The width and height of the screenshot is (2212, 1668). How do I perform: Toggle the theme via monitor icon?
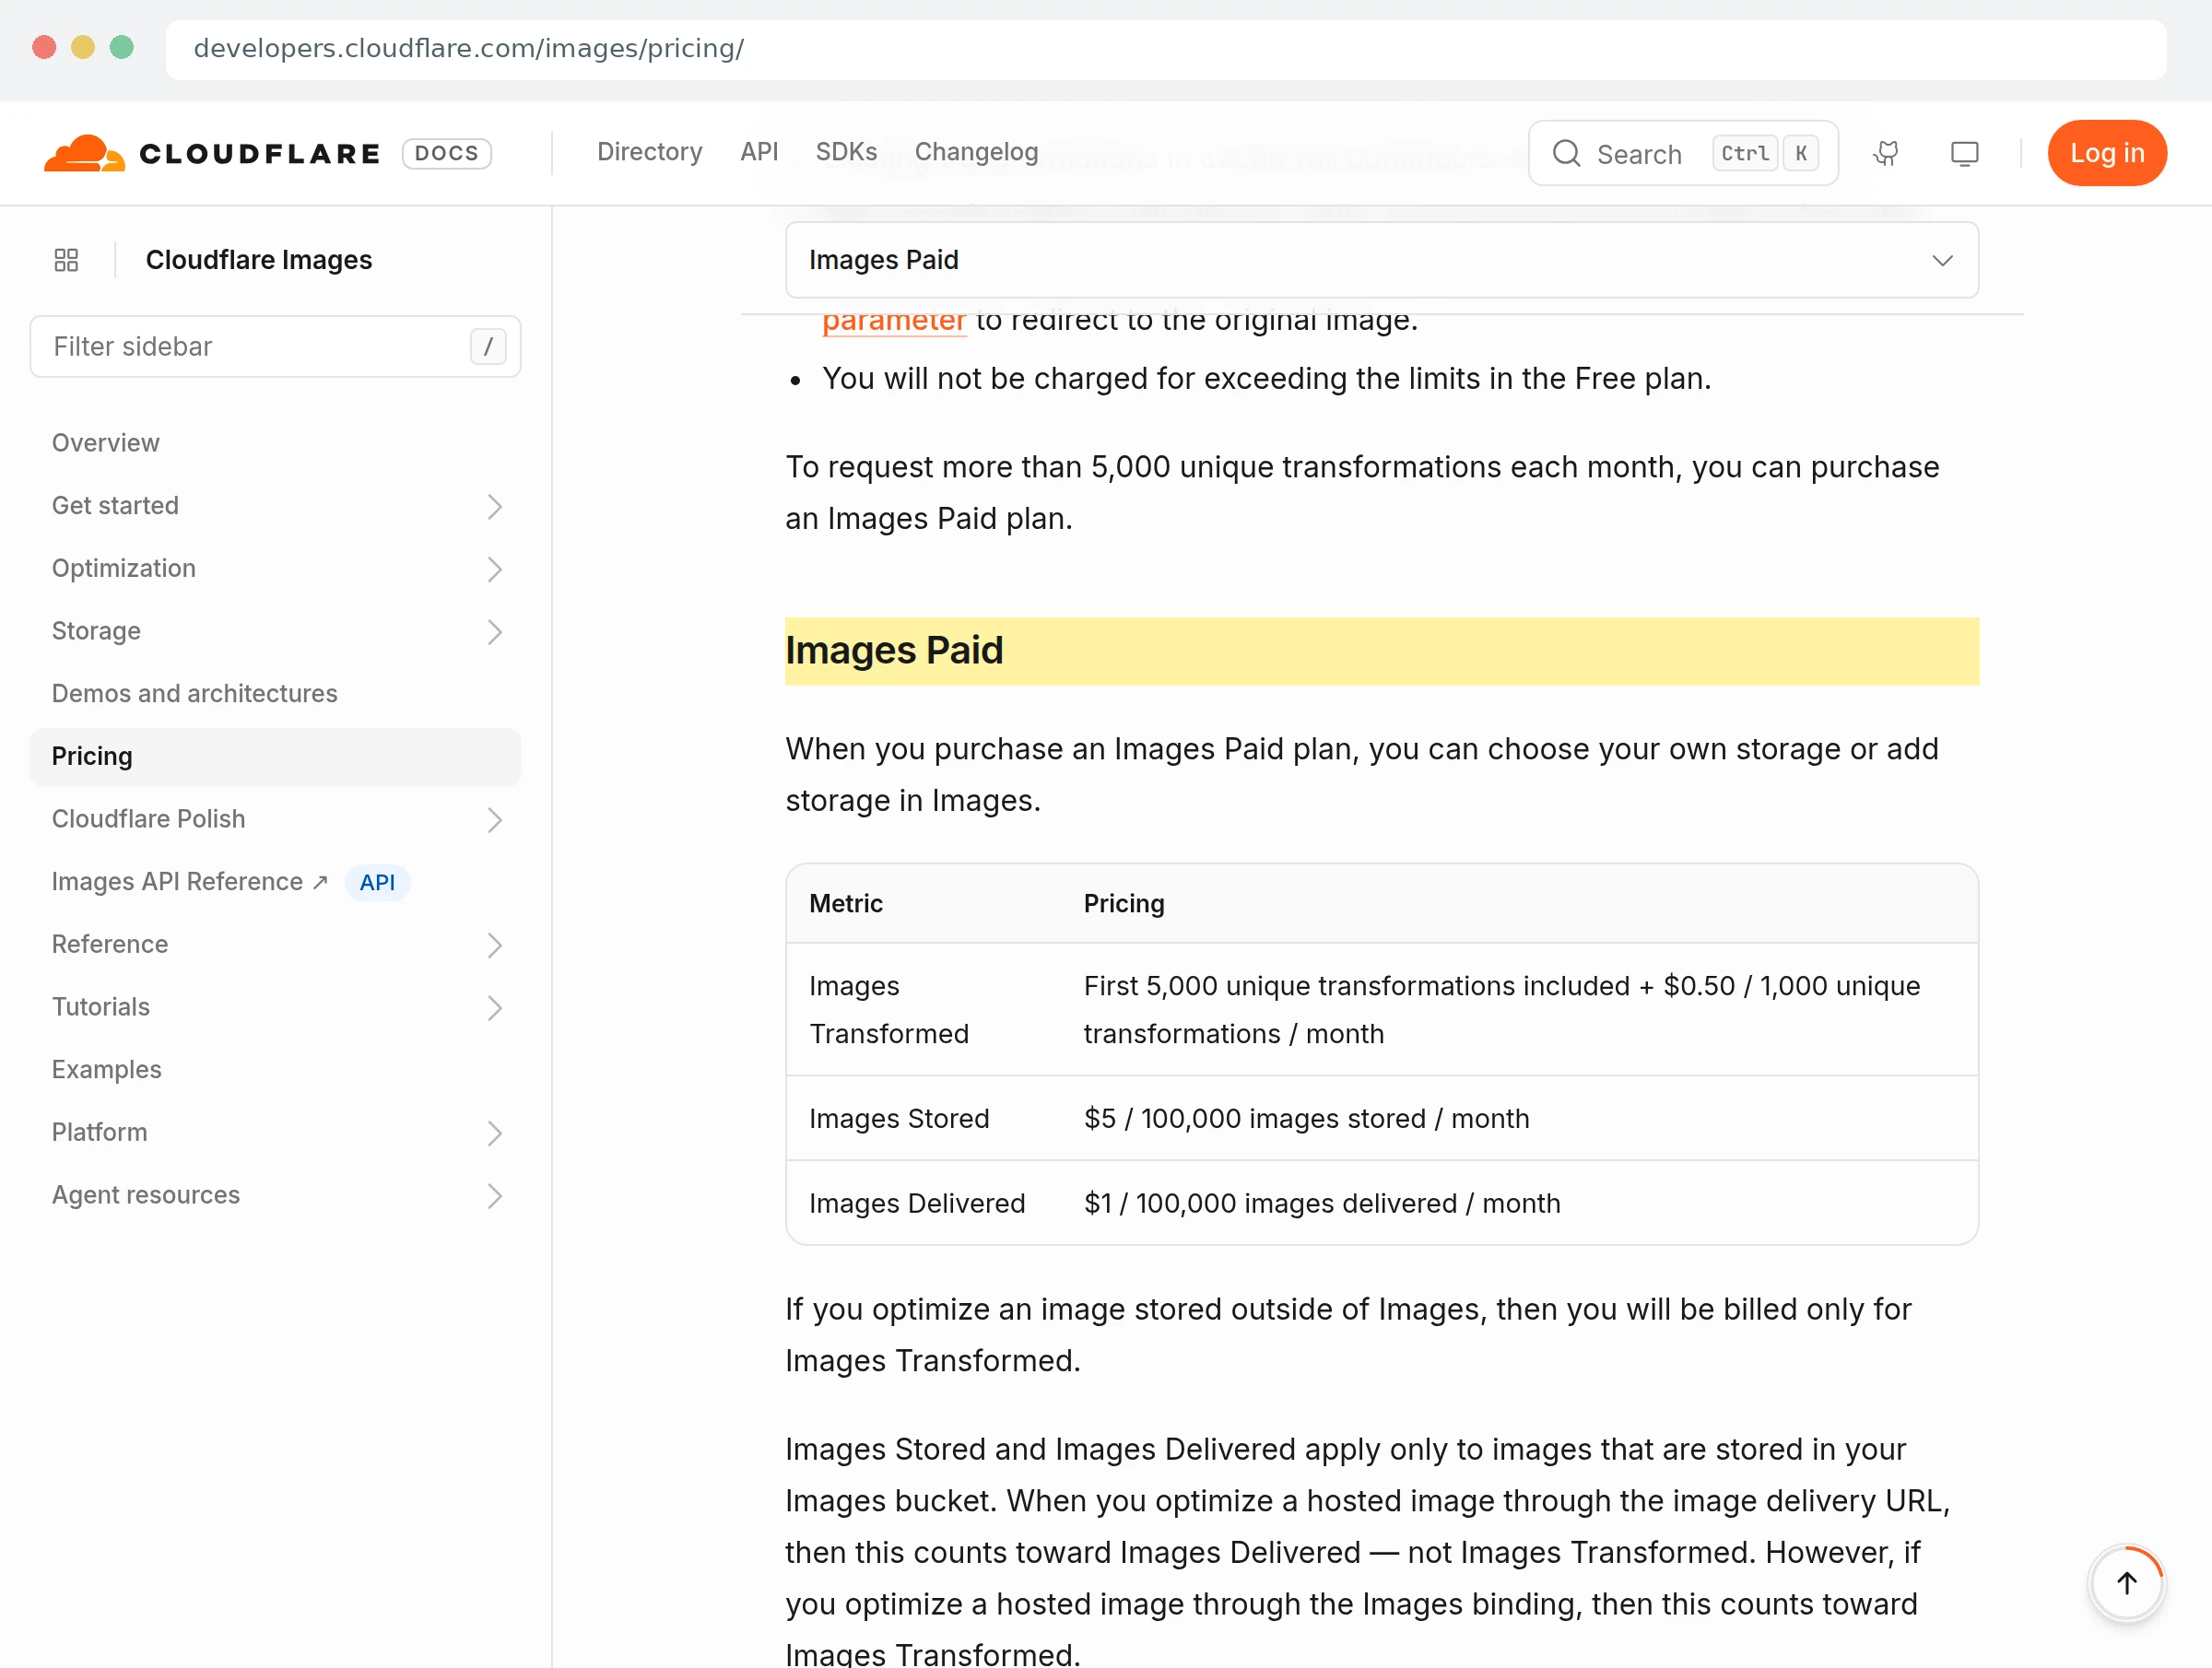[x=1964, y=153]
